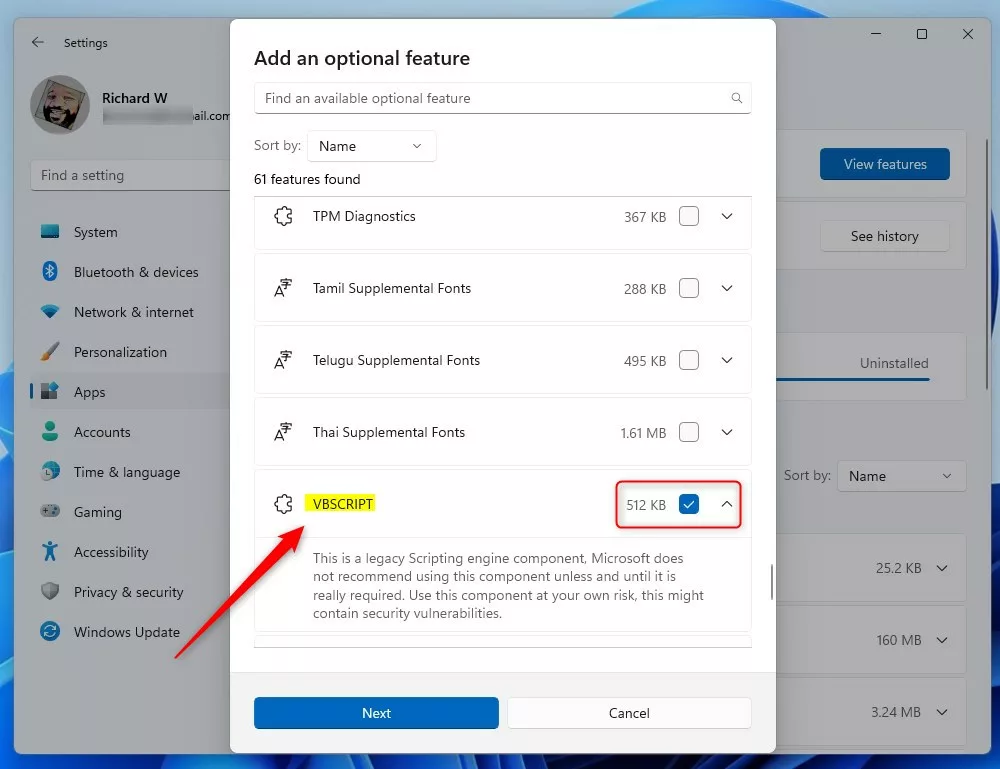Open Network & internet settings
The image size is (1000, 769).
130,312
